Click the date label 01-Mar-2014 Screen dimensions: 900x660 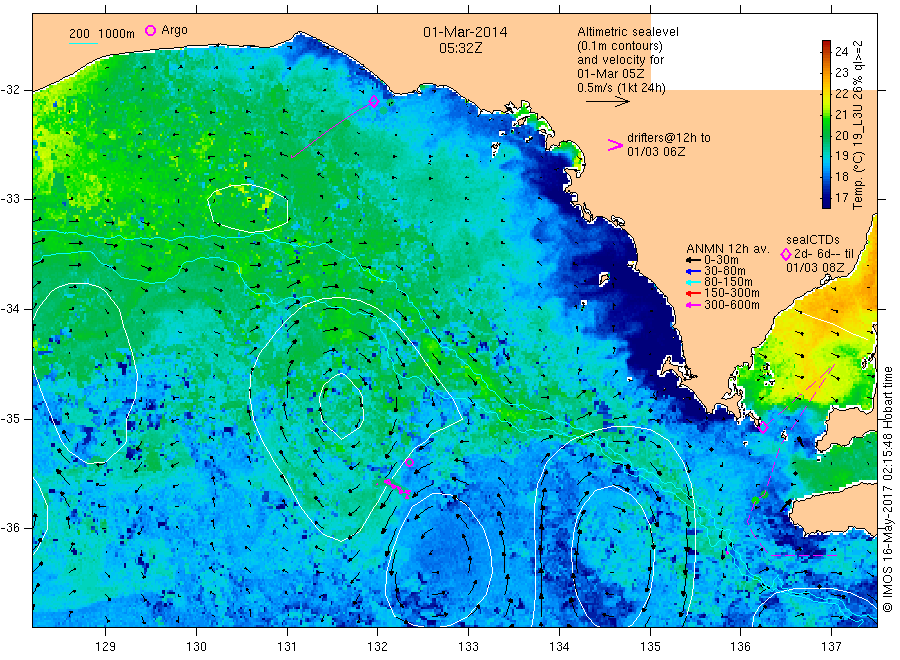(x=465, y=32)
